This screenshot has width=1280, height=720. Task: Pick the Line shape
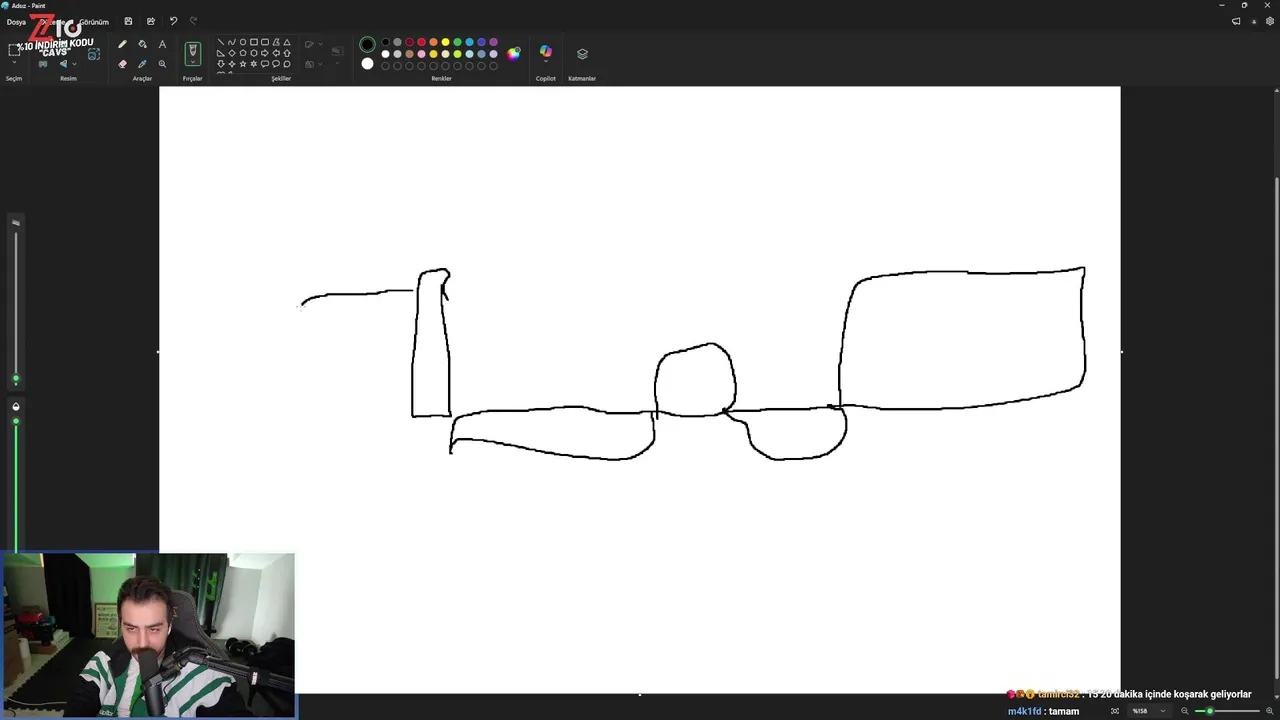click(220, 42)
